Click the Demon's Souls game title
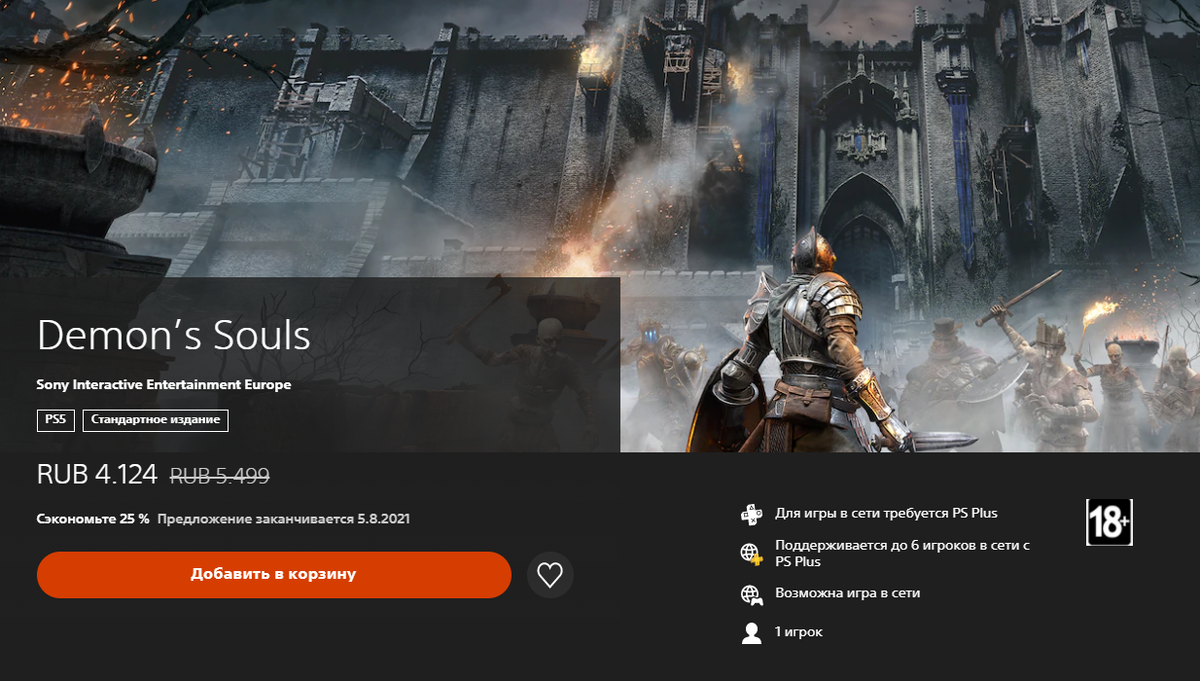 [174, 336]
